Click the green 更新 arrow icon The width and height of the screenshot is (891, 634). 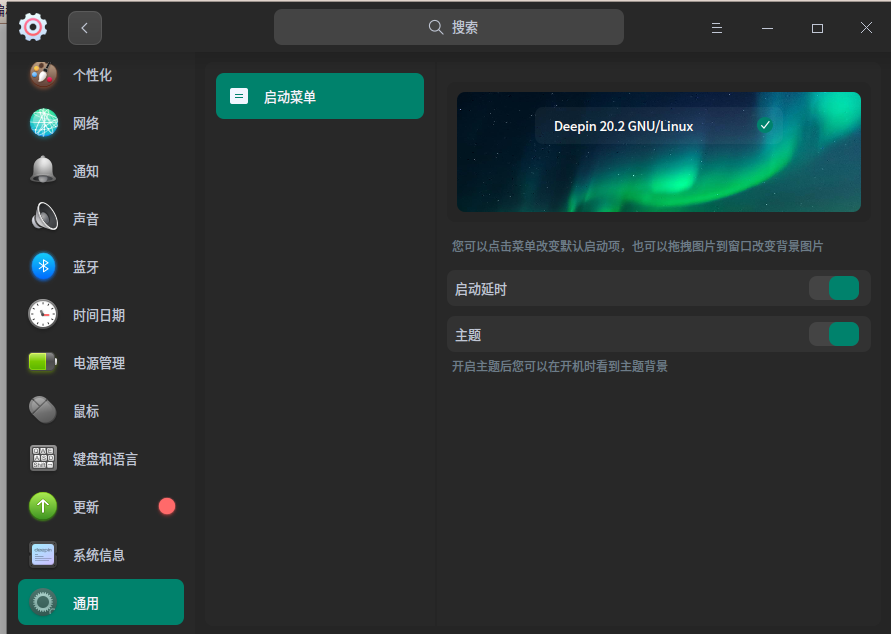(43, 506)
